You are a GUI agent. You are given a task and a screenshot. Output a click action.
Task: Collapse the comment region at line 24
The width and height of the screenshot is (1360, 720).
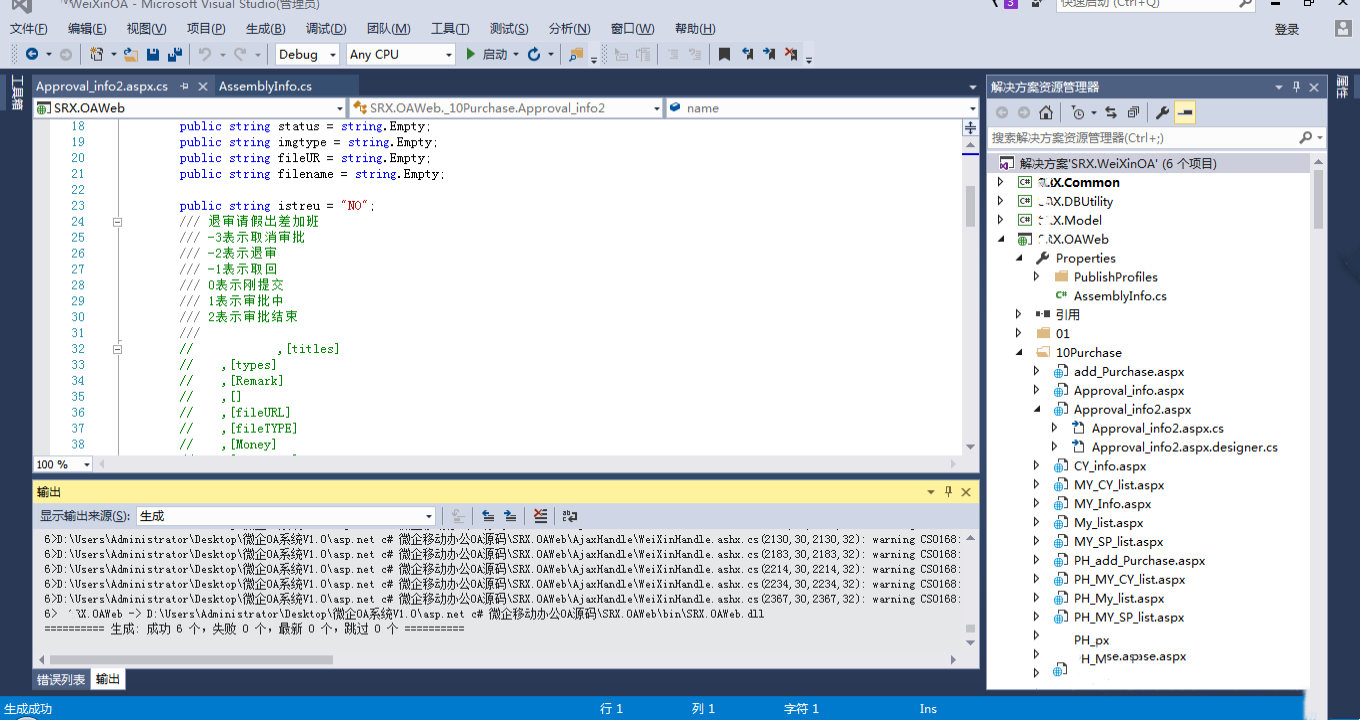point(117,222)
